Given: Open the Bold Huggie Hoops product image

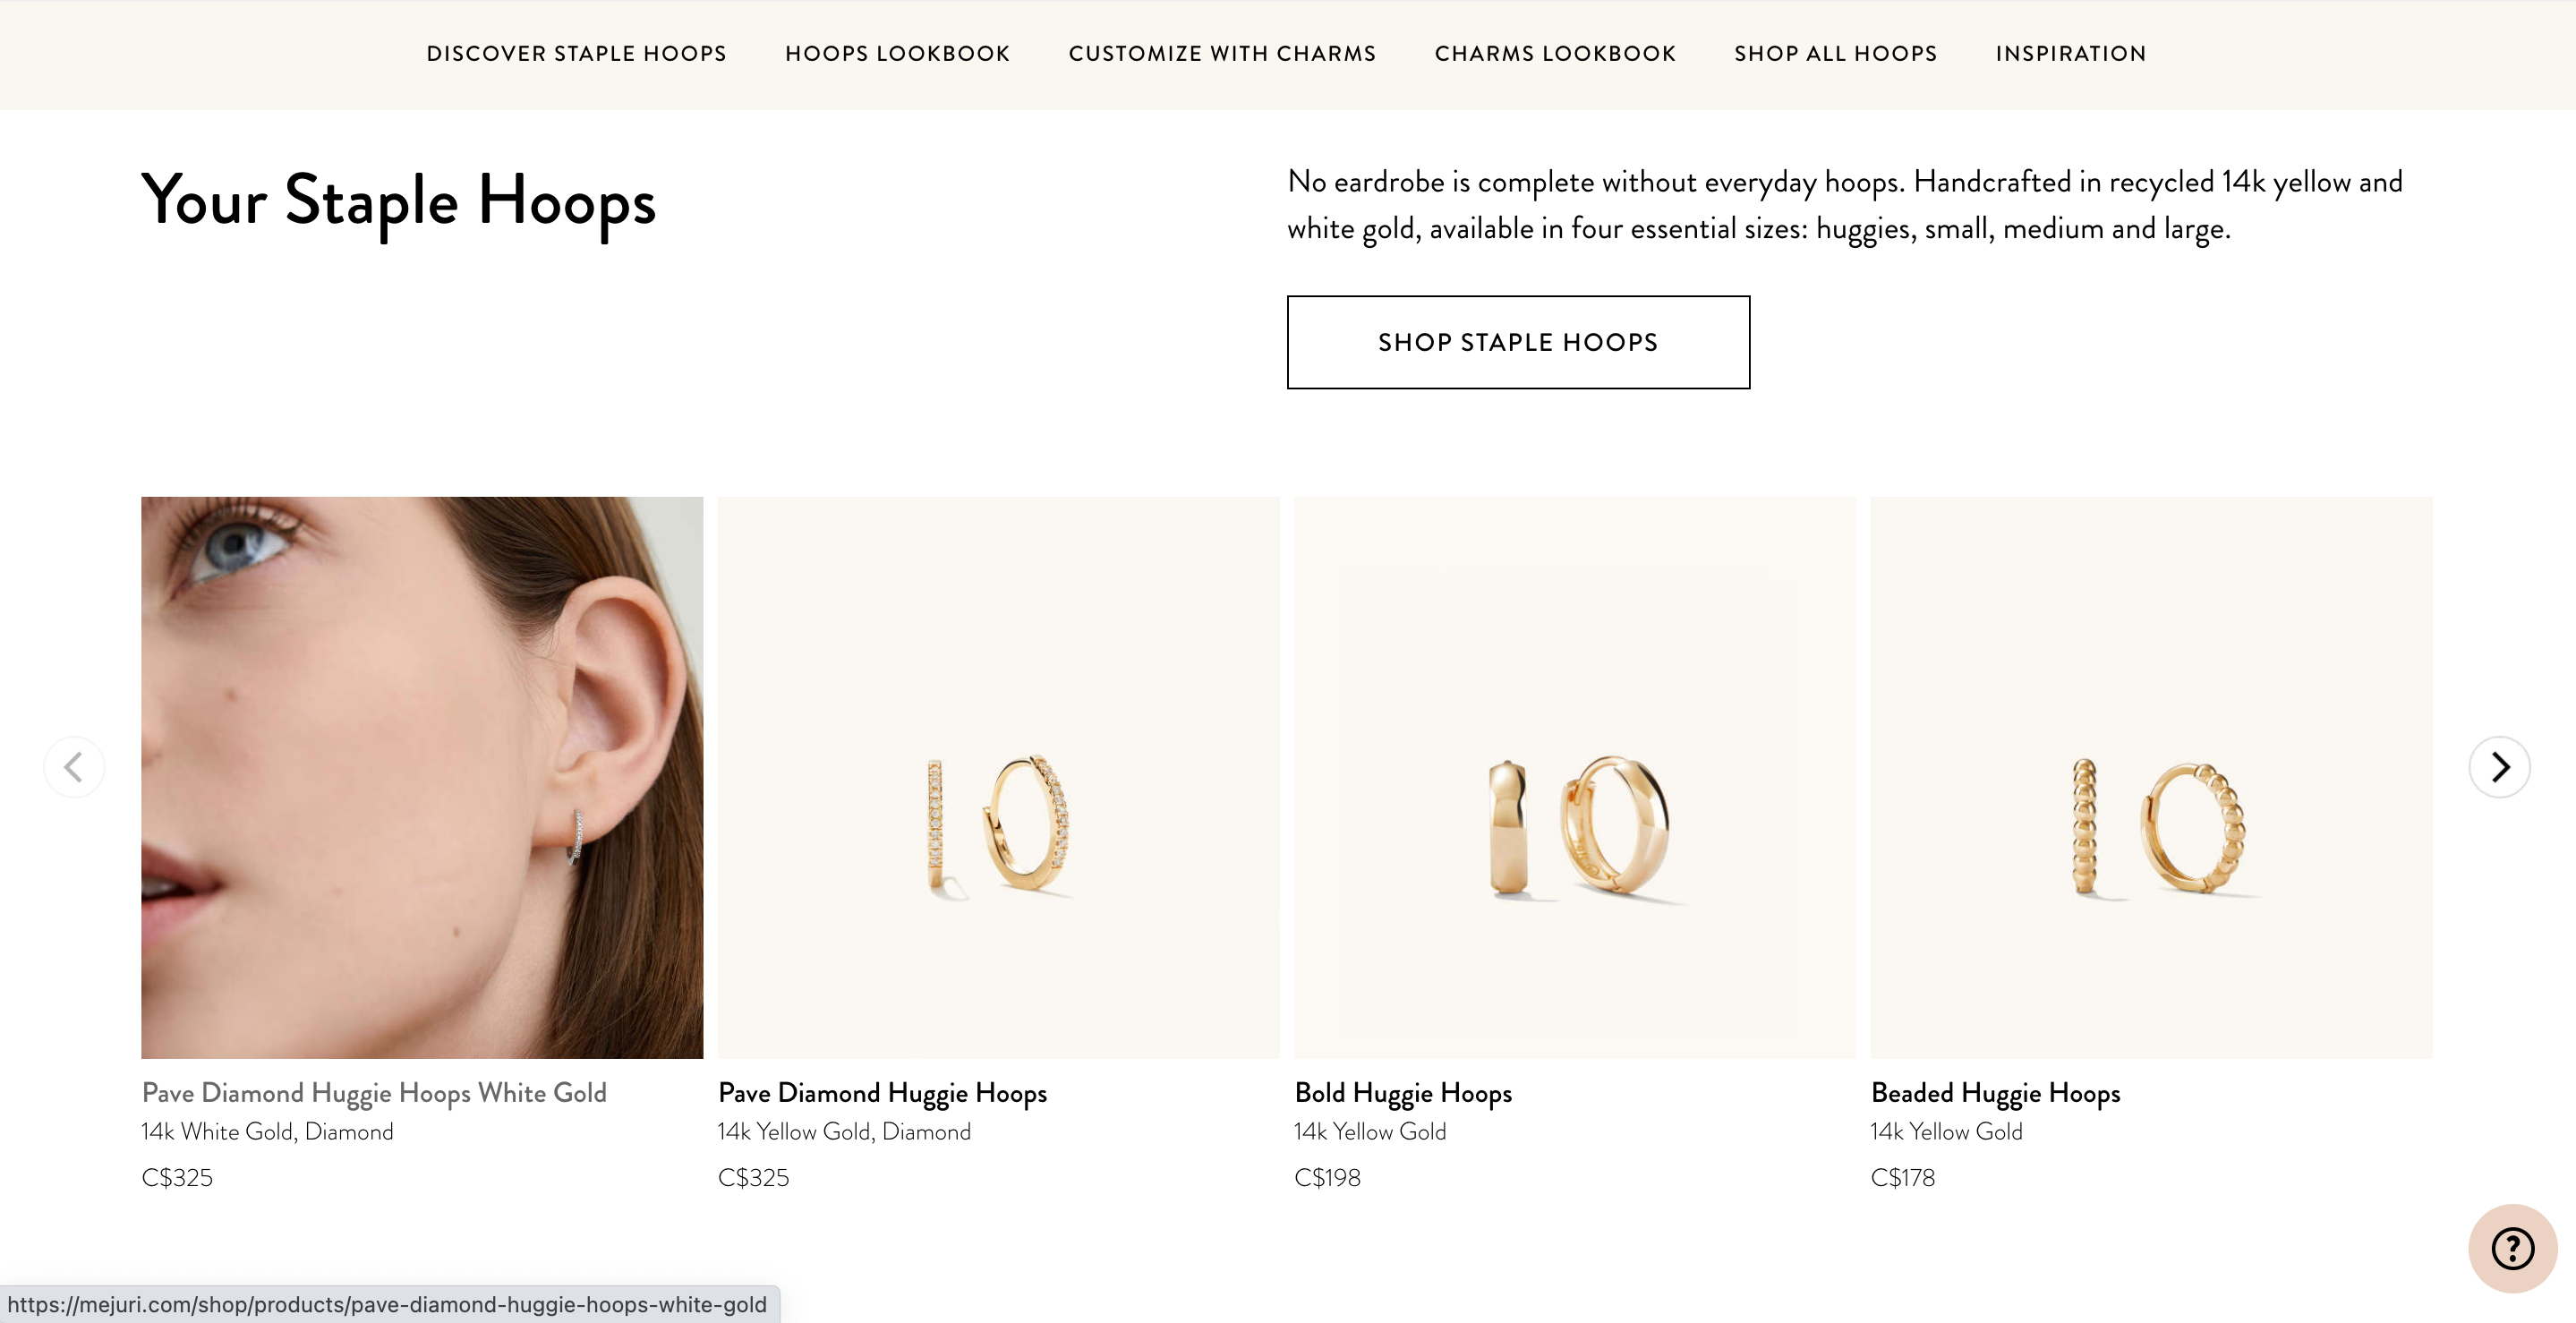Looking at the screenshot, I should (x=1574, y=777).
